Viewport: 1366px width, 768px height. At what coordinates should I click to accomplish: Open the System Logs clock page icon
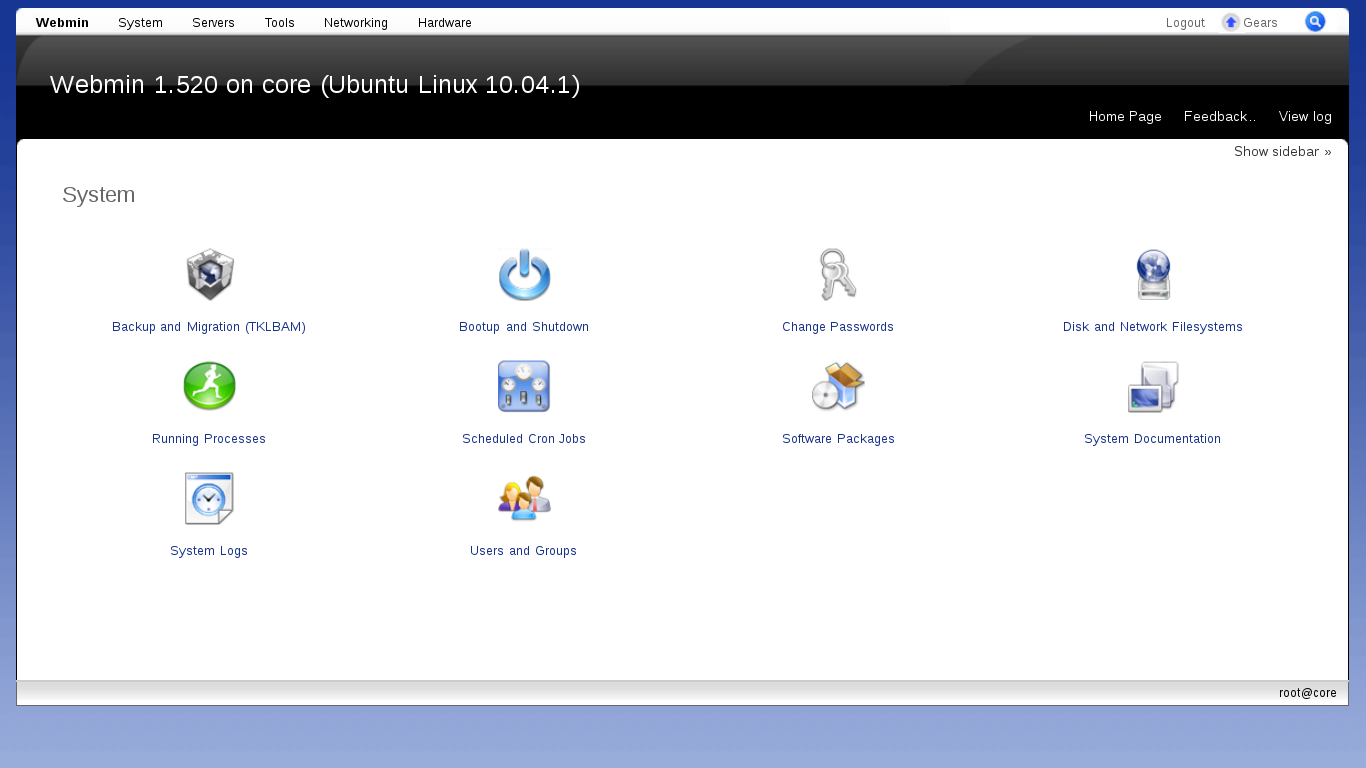pos(209,499)
